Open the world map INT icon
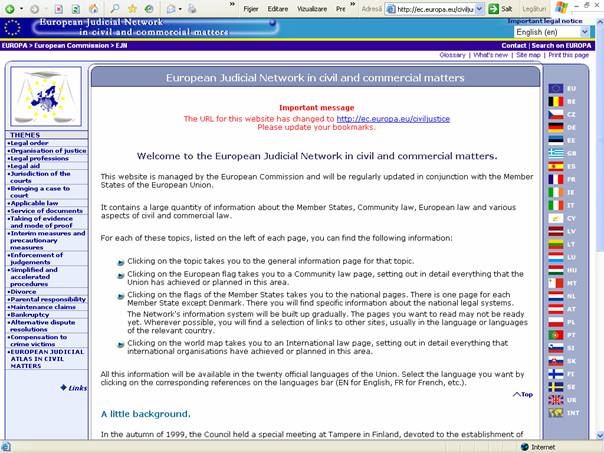Viewport: 604px width, 453px height. click(556, 413)
